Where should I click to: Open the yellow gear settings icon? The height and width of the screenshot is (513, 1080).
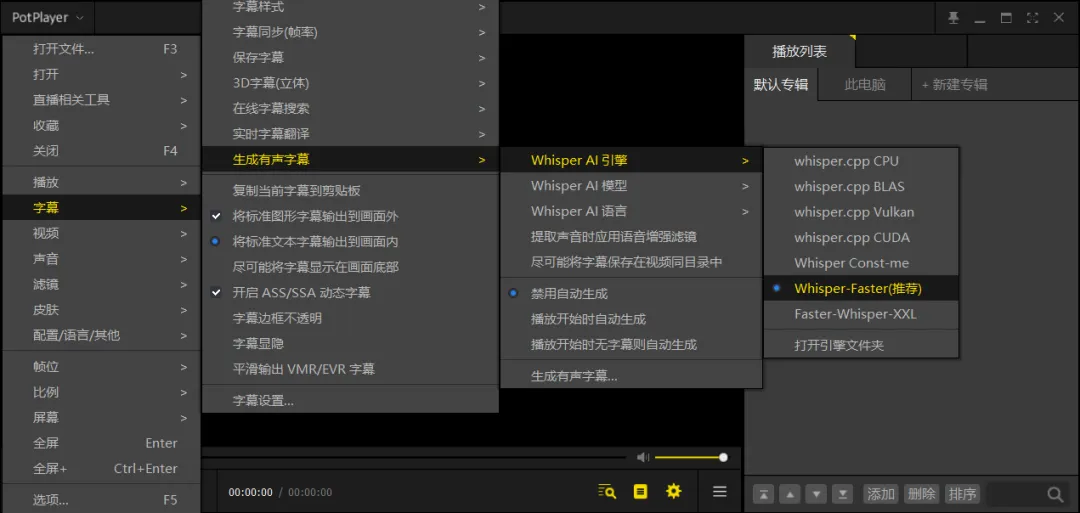tap(674, 492)
